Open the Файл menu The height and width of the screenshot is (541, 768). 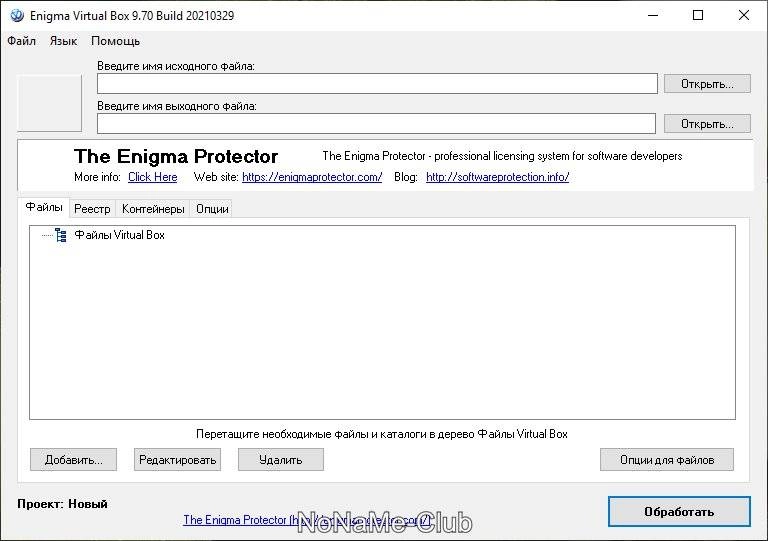(22, 41)
